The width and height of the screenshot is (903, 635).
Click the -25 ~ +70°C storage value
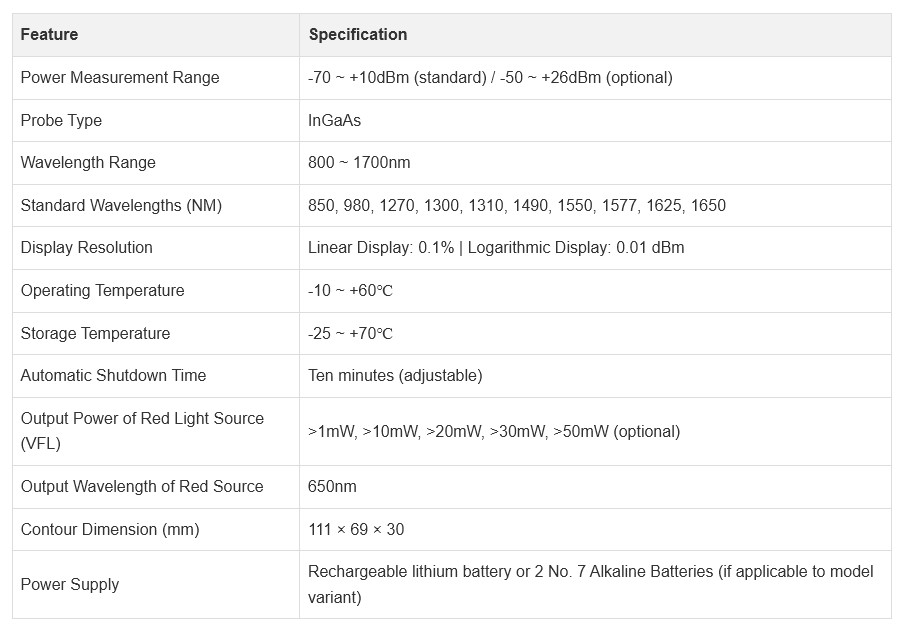coord(350,333)
